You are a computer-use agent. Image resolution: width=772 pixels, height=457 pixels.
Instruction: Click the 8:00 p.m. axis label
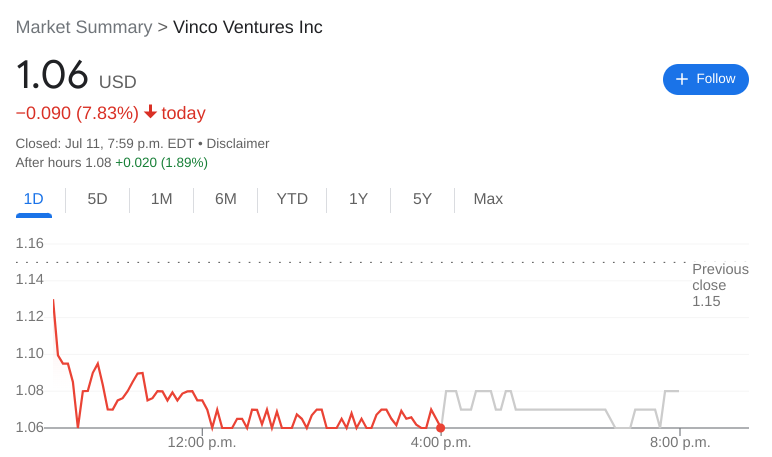[x=680, y=442]
